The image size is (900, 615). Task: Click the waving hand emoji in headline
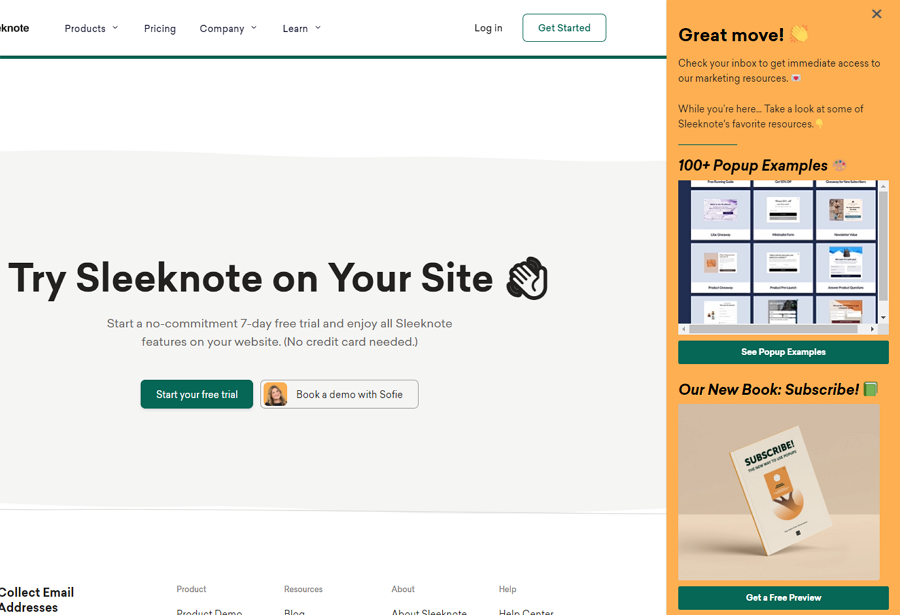pos(527,278)
